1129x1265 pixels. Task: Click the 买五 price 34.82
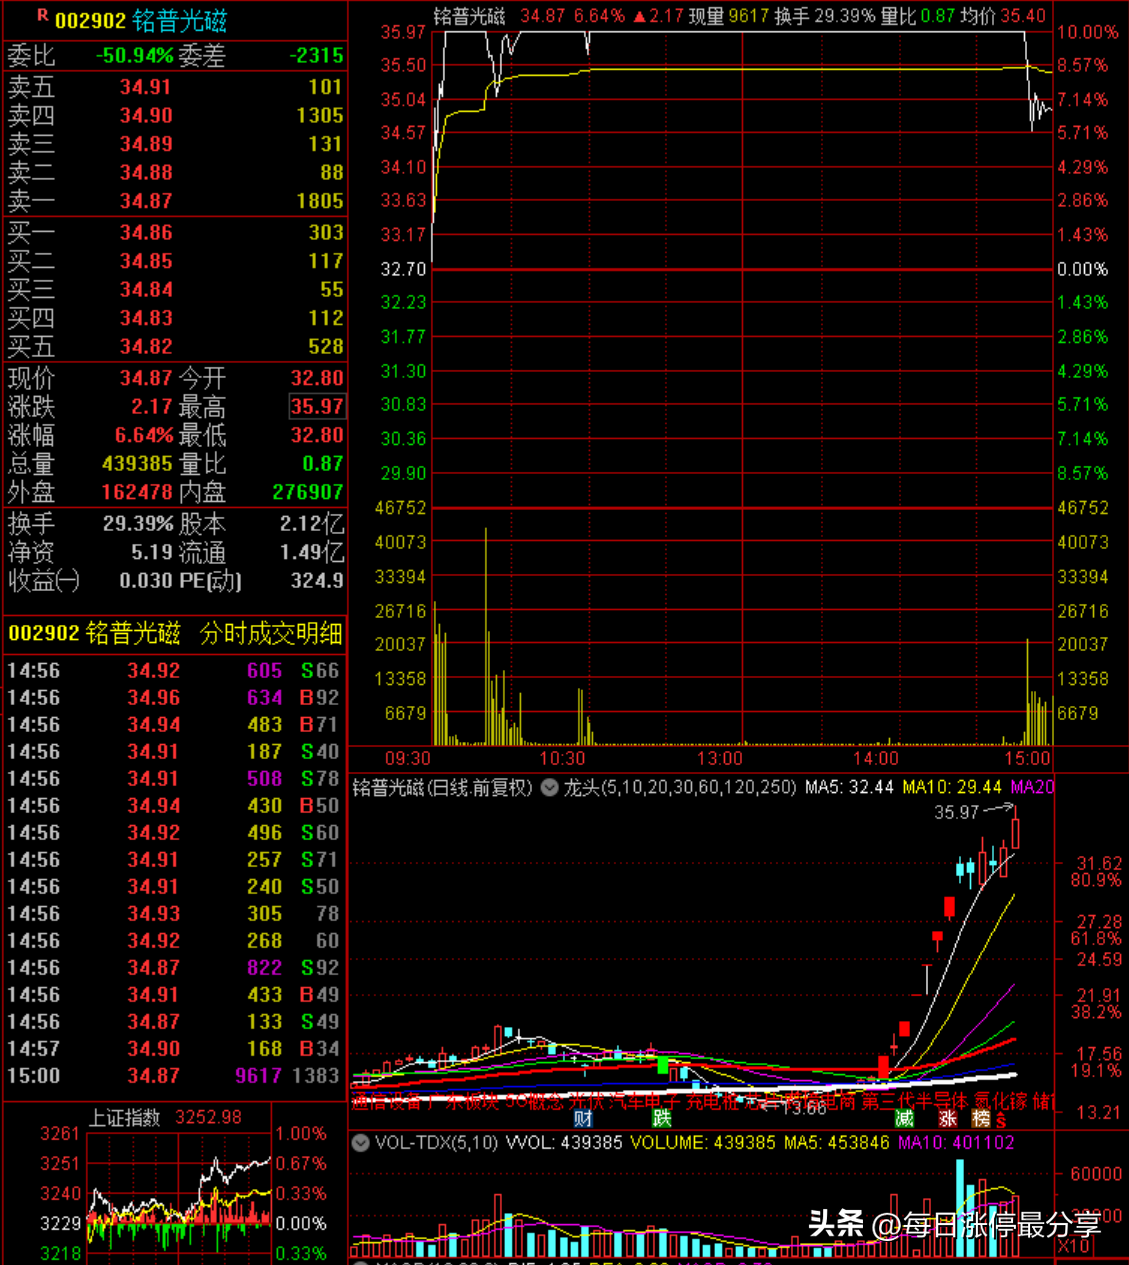[146, 347]
